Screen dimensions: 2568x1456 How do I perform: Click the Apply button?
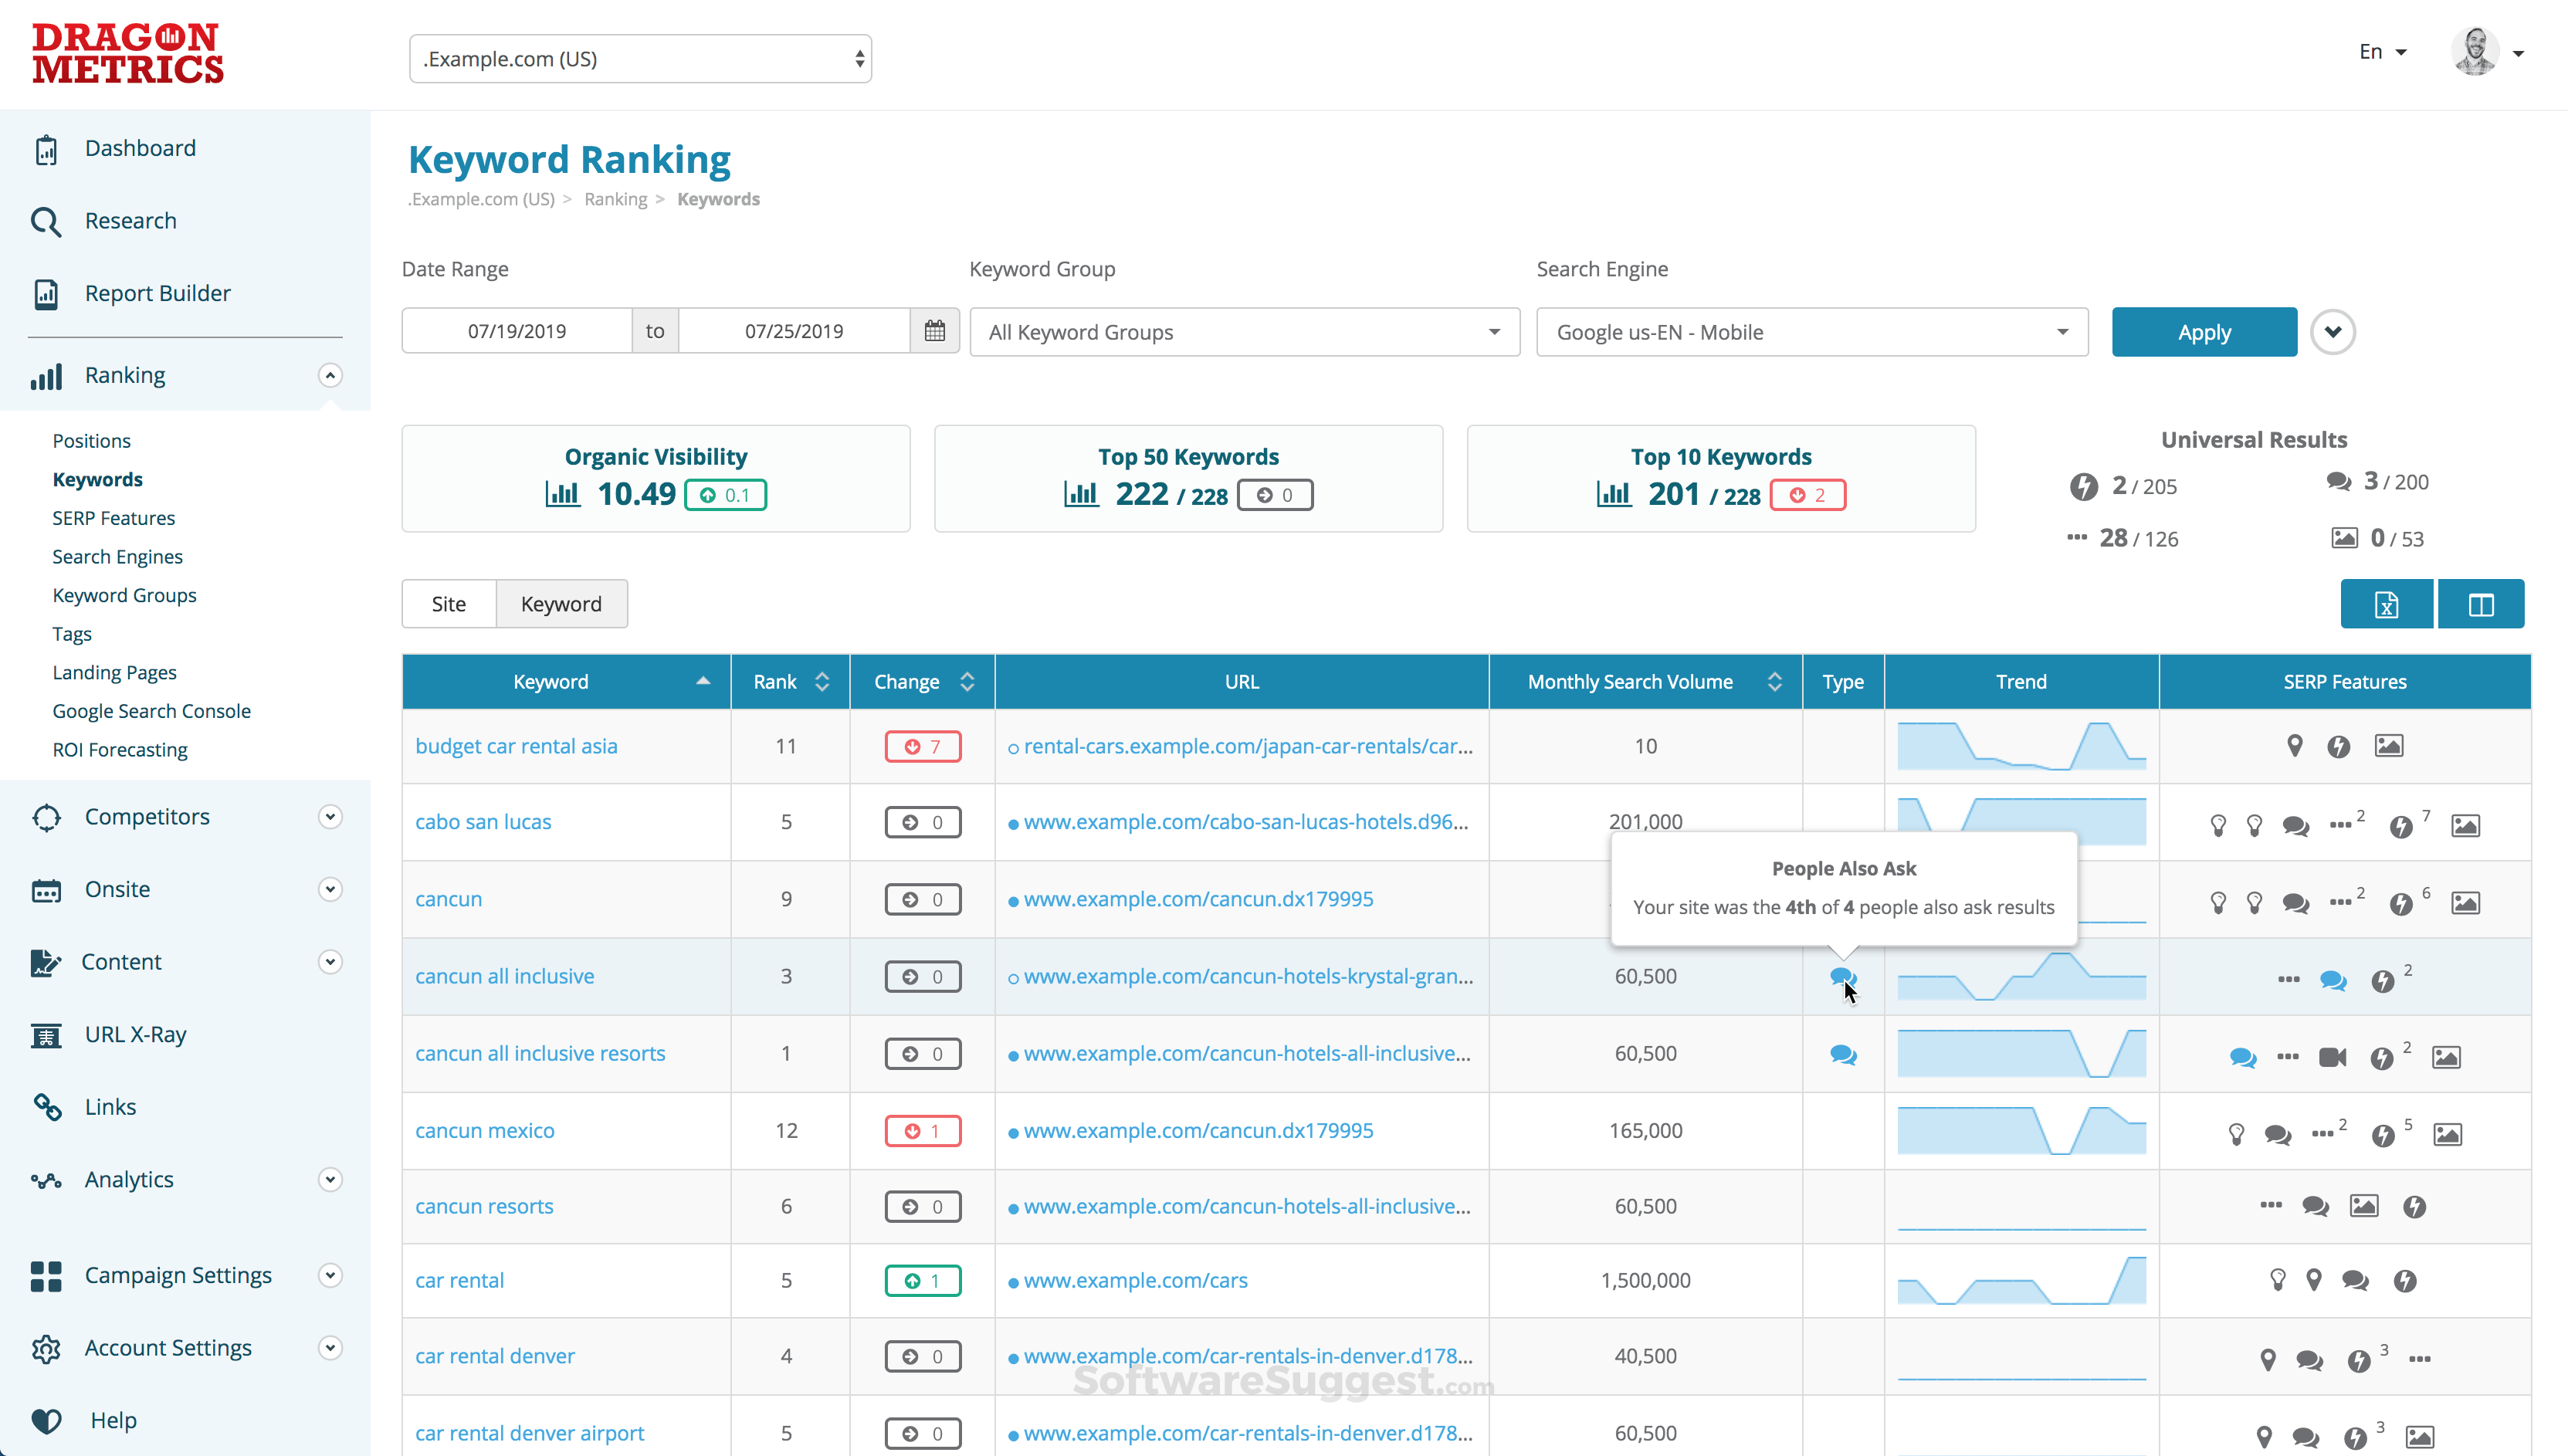(x=2203, y=332)
